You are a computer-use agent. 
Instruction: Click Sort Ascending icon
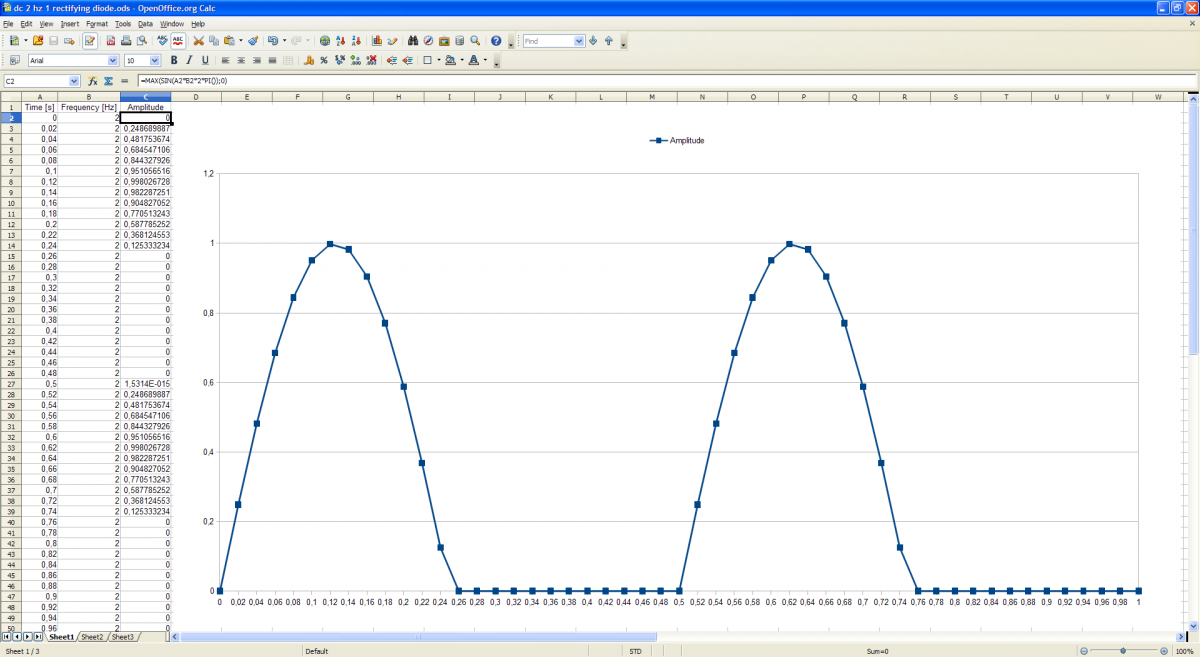[x=341, y=41]
